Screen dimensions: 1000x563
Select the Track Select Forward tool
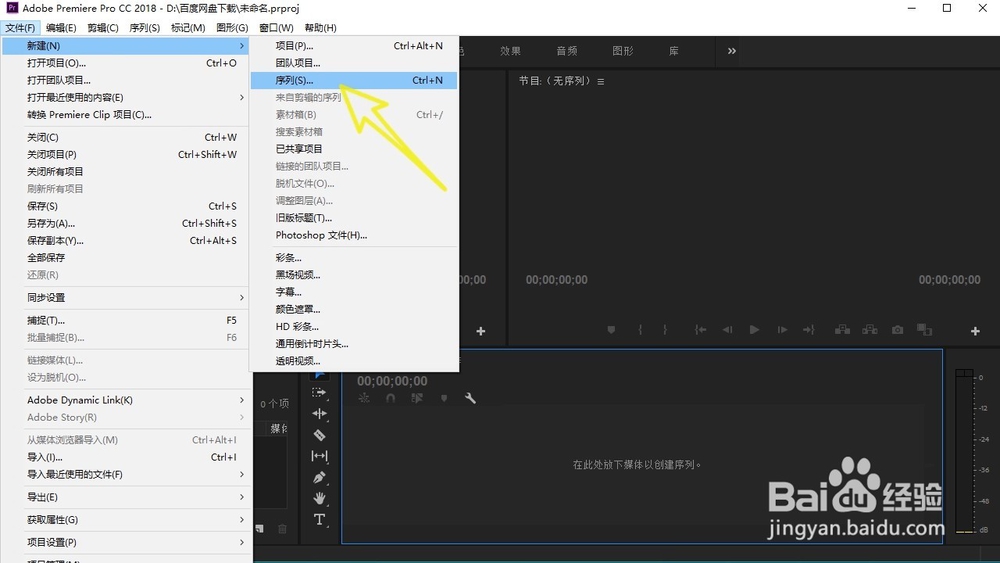[319, 393]
